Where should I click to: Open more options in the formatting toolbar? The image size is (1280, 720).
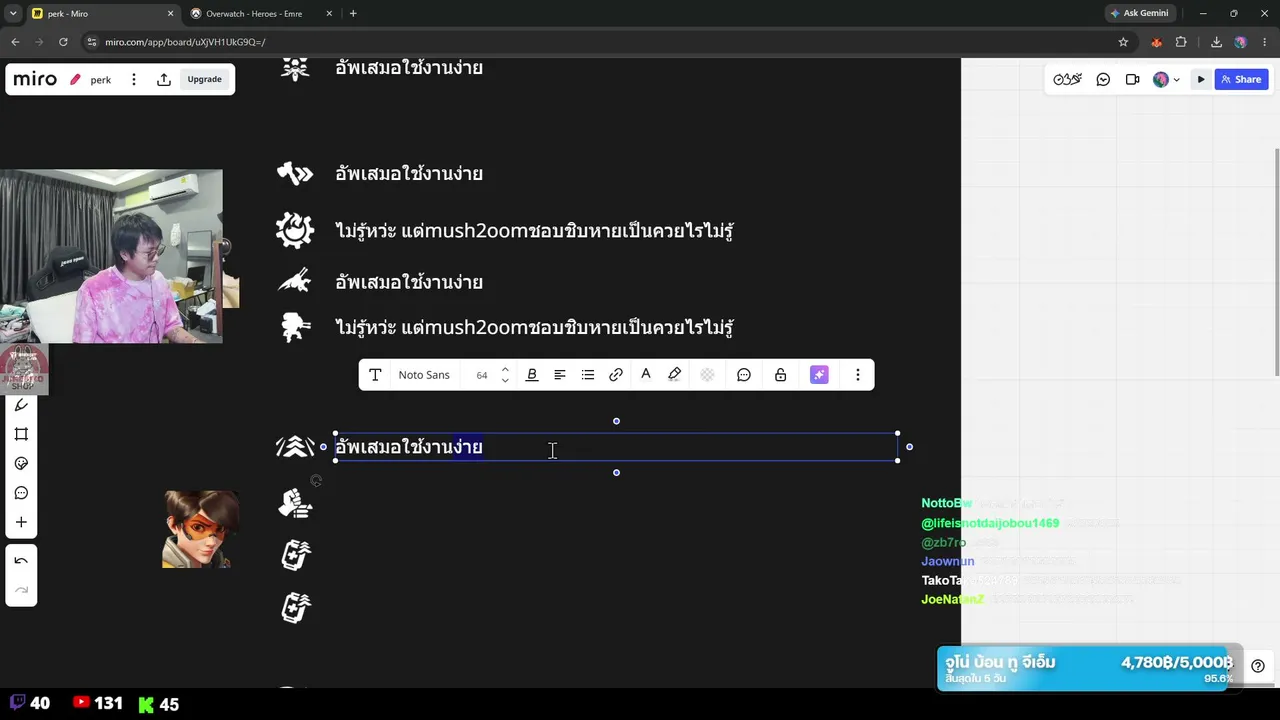click(857, 375)
